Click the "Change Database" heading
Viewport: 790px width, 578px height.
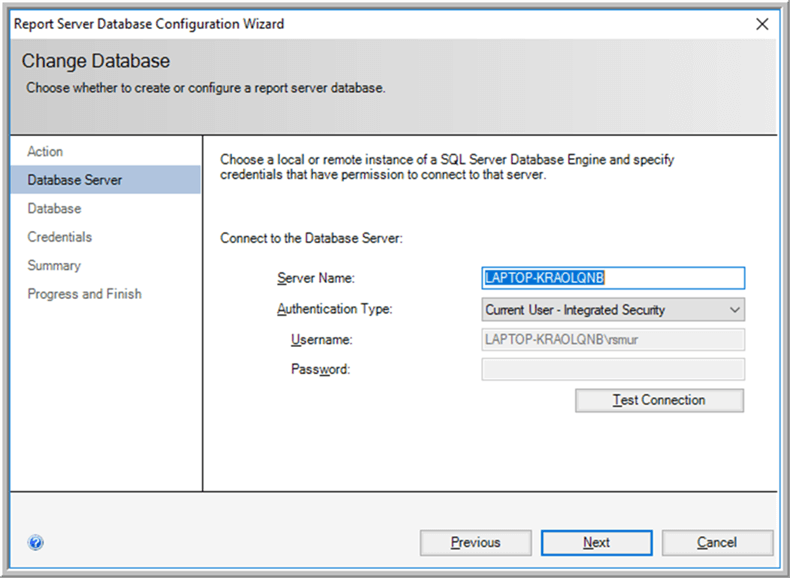(96, 61)
